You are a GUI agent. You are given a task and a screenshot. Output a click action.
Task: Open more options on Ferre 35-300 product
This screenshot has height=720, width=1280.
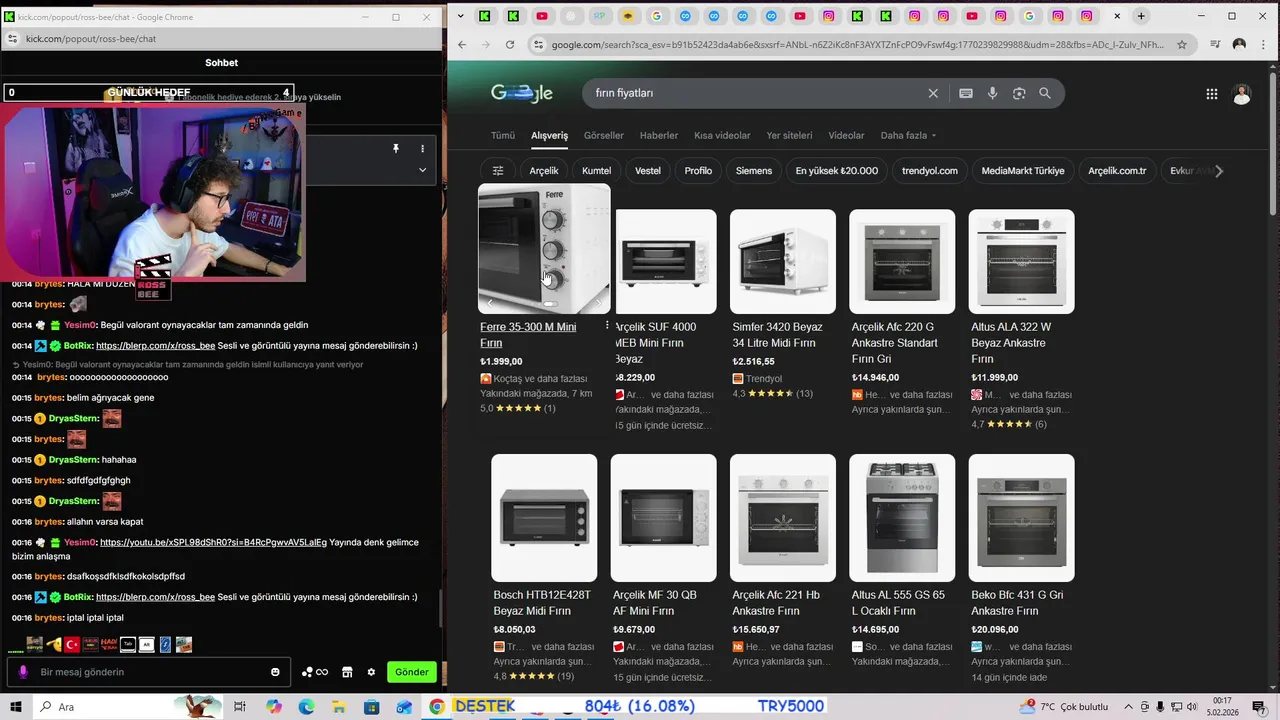coord(607,327)
